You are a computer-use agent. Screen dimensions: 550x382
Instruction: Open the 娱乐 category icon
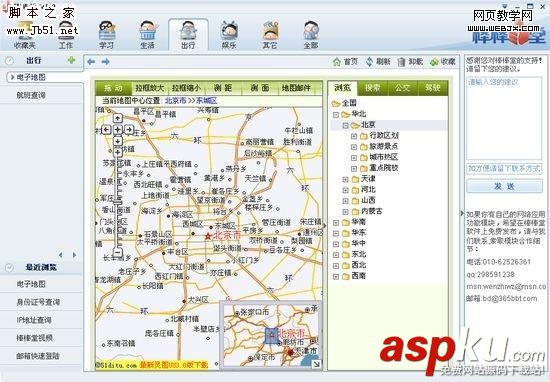click(x=229, y=35)
